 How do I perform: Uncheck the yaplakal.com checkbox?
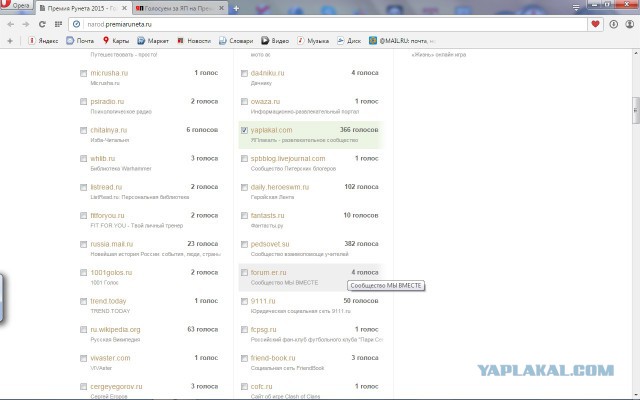pos(244,130)
